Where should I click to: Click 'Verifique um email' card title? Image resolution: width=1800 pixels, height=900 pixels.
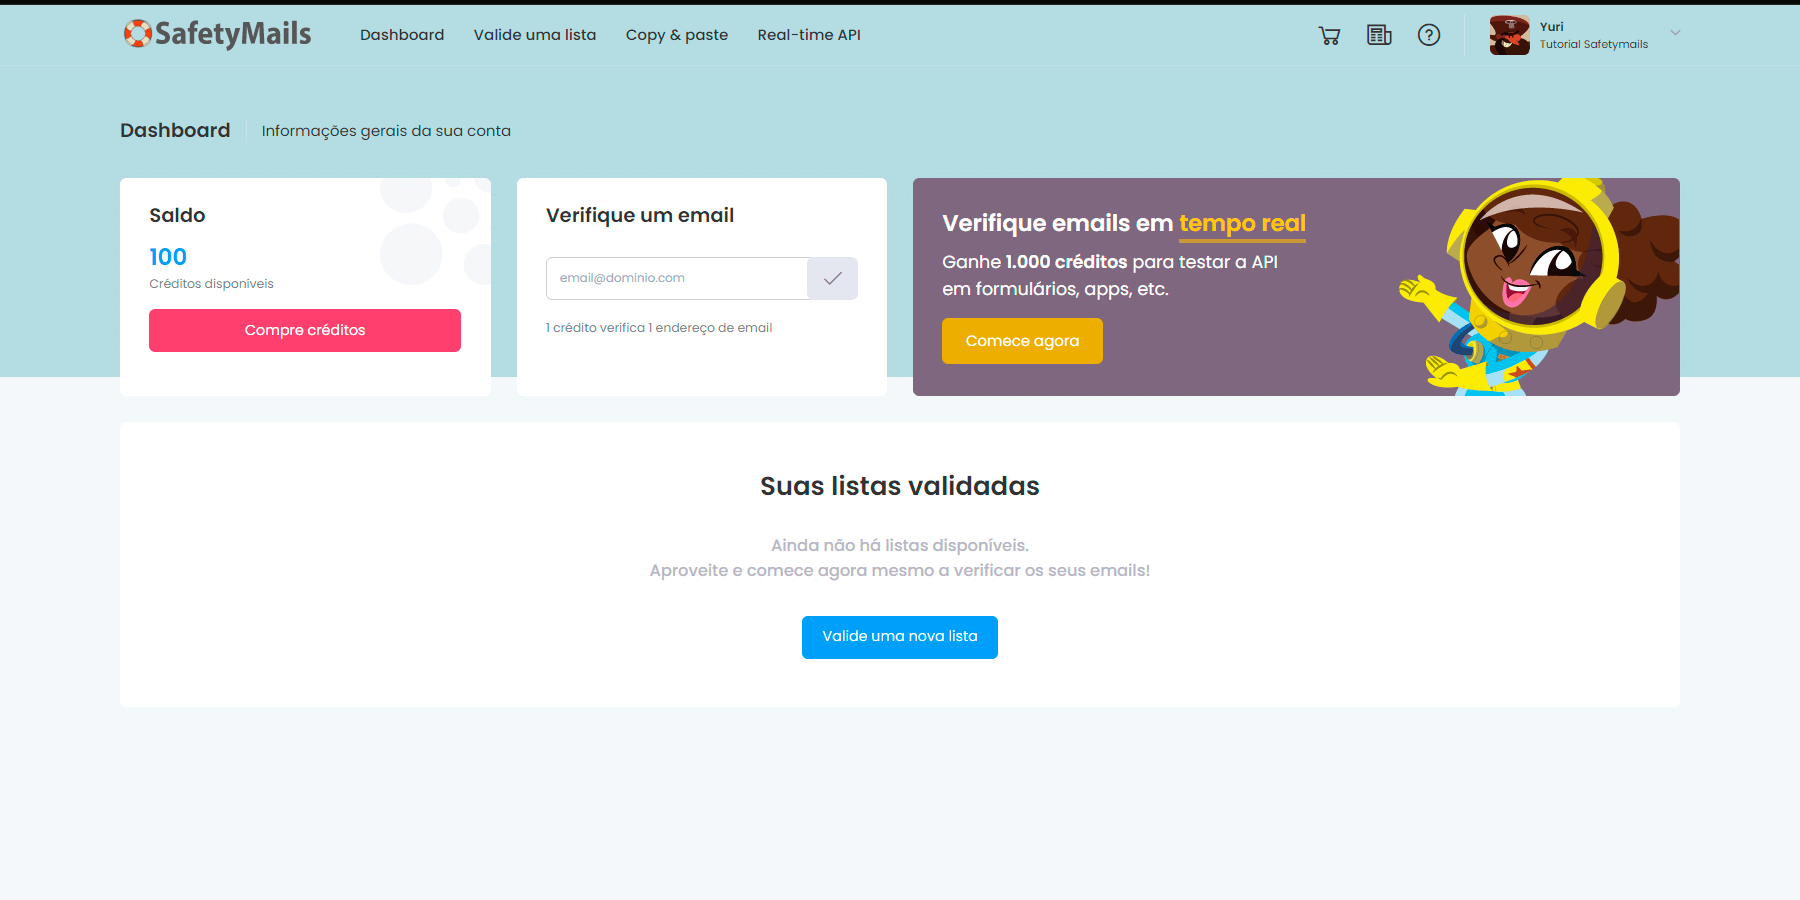click(640, 215)
